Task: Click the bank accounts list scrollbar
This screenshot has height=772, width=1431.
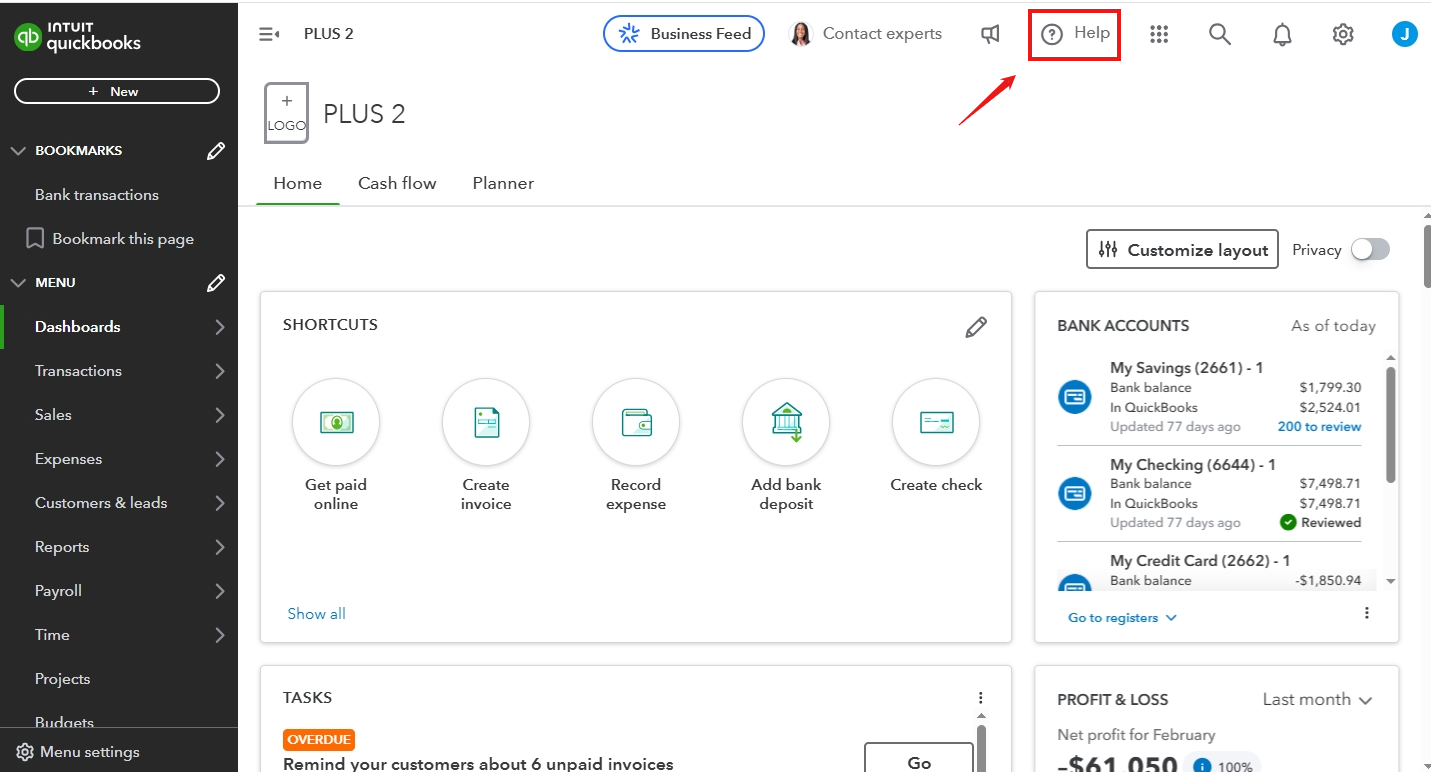Action: pyautogui.click(x=1390, y=425)
